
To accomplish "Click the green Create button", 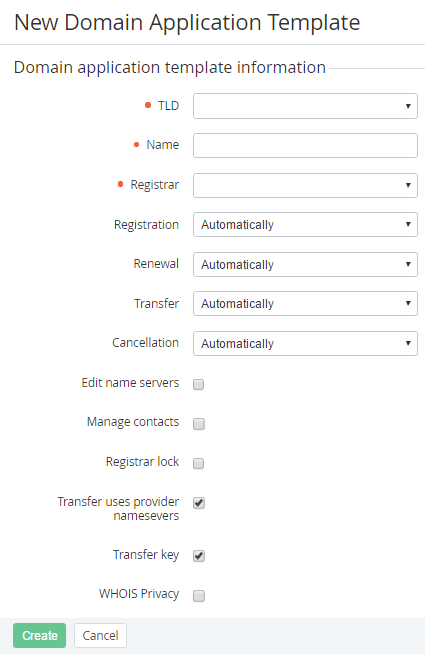I will 39,635.
